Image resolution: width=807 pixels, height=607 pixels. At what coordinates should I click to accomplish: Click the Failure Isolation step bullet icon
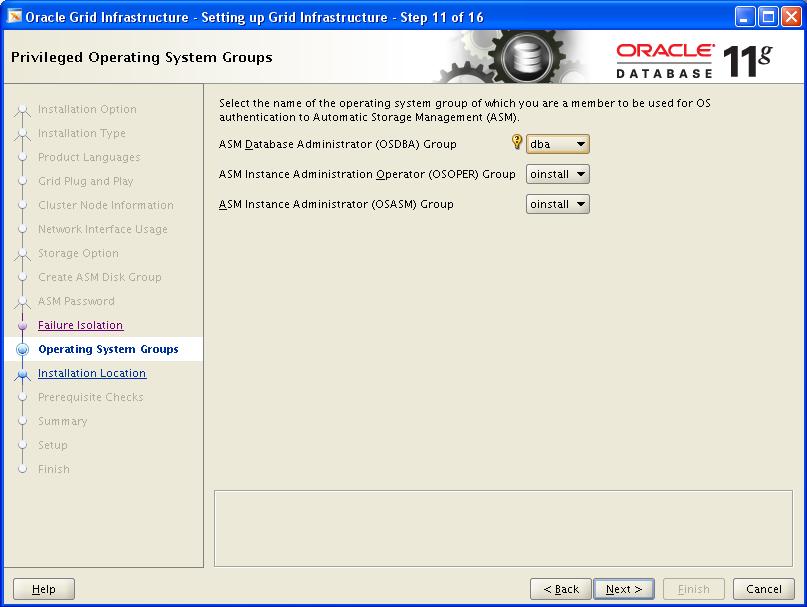(x=22, y=326)
